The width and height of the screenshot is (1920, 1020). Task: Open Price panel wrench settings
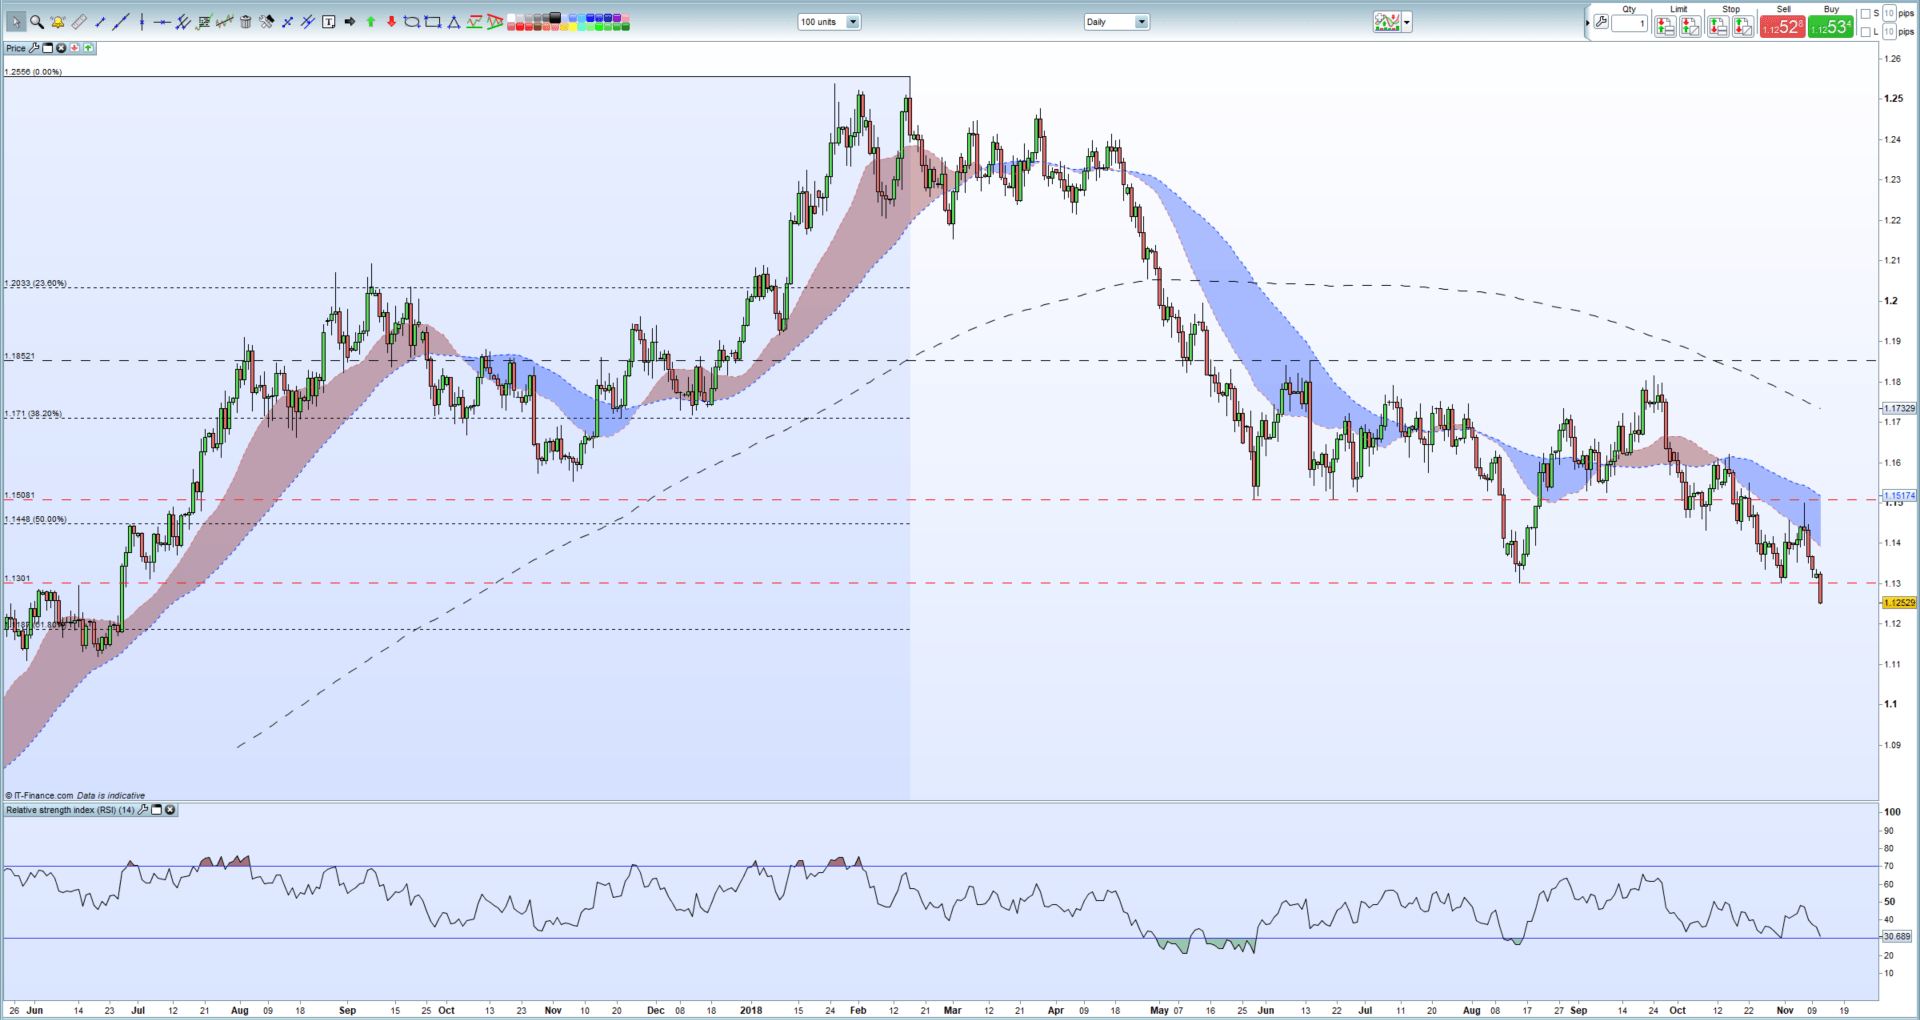click(x=34, y=48)
